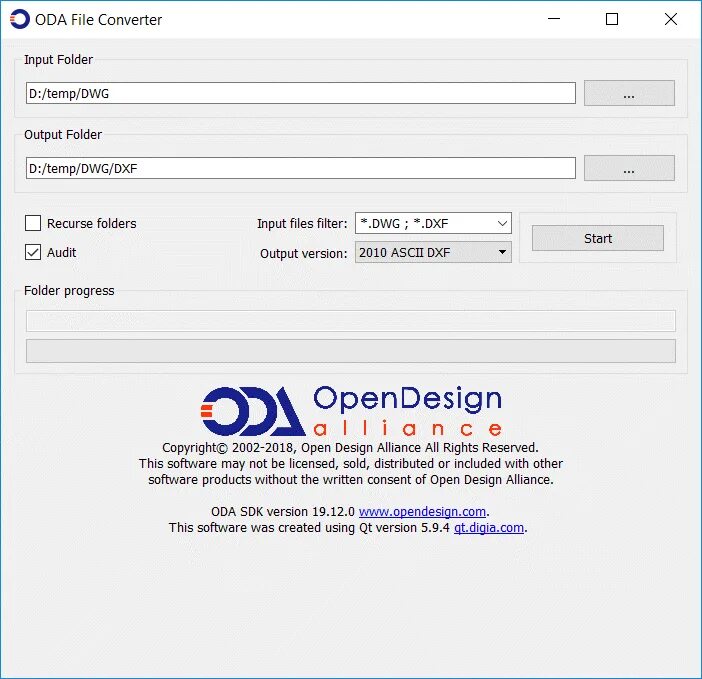Image resolution: width=702 pixels, height=679 pixels.
Task: Start the file conversion
Action: point(598,238)
